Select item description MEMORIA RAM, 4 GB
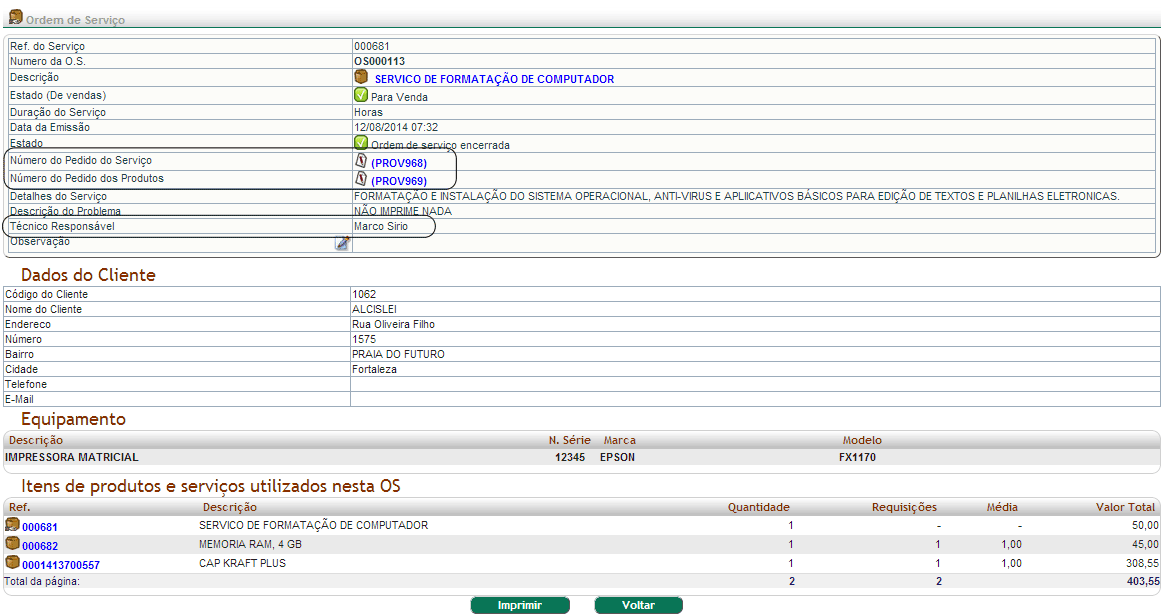Screen dimensions: 1165x616 pyautogui.click(x=250, y=544)
